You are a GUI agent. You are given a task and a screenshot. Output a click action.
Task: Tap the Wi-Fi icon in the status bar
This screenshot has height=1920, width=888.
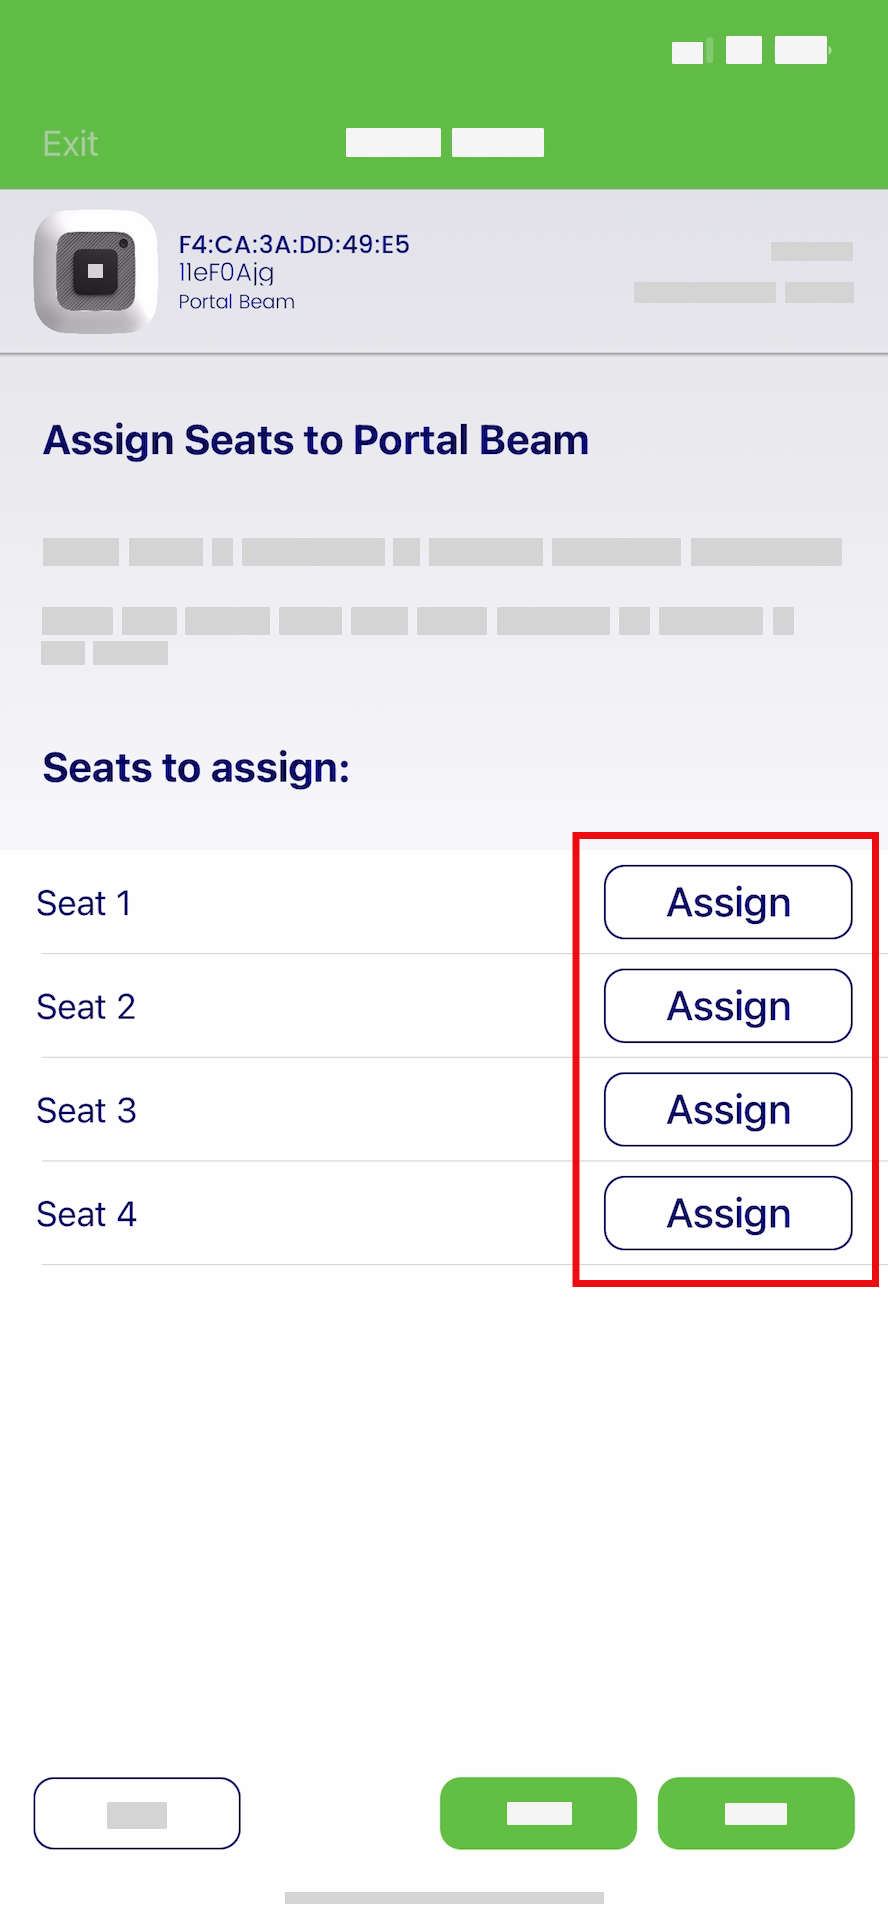743,50
